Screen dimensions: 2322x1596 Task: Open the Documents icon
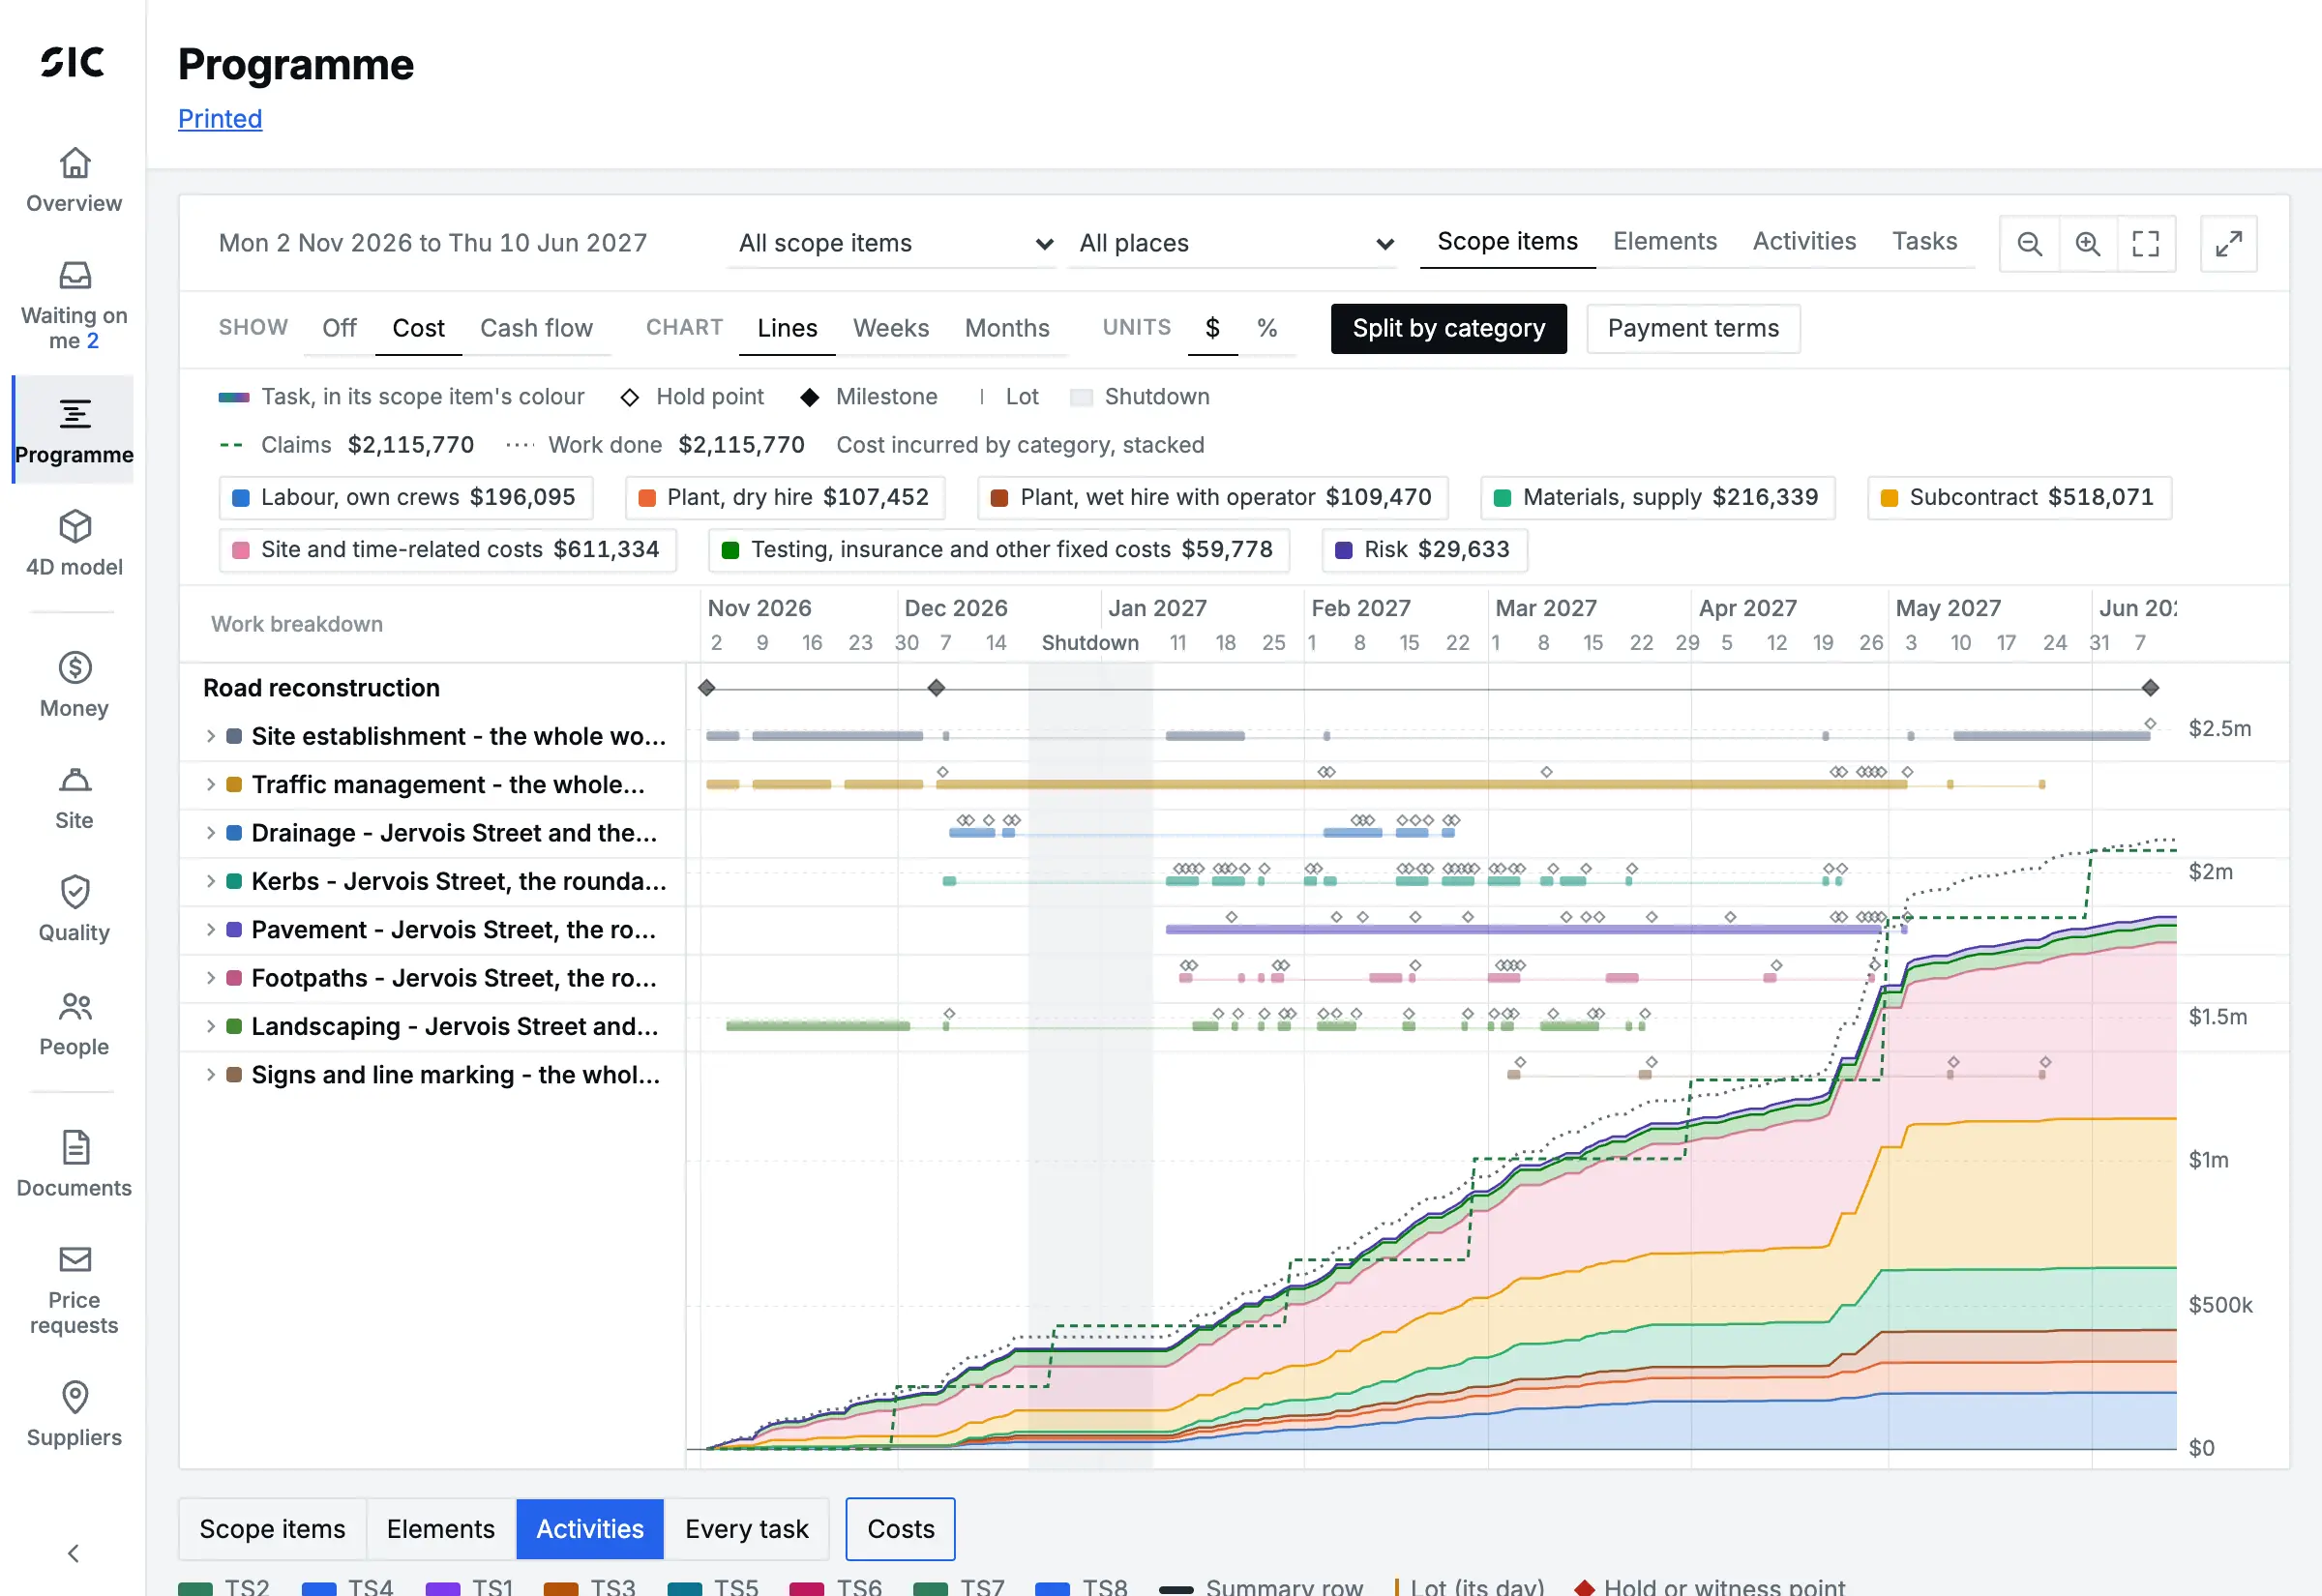[75, 1147]
